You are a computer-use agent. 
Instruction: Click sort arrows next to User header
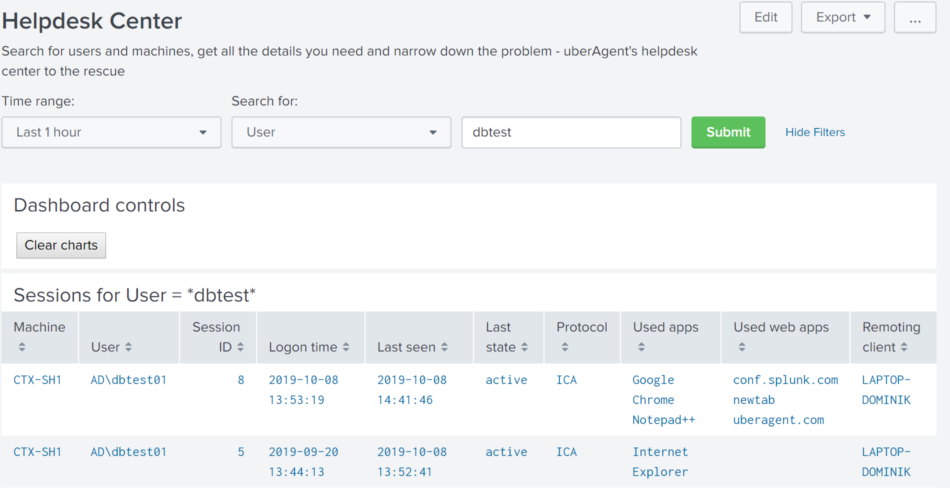[x=128, y=347]
